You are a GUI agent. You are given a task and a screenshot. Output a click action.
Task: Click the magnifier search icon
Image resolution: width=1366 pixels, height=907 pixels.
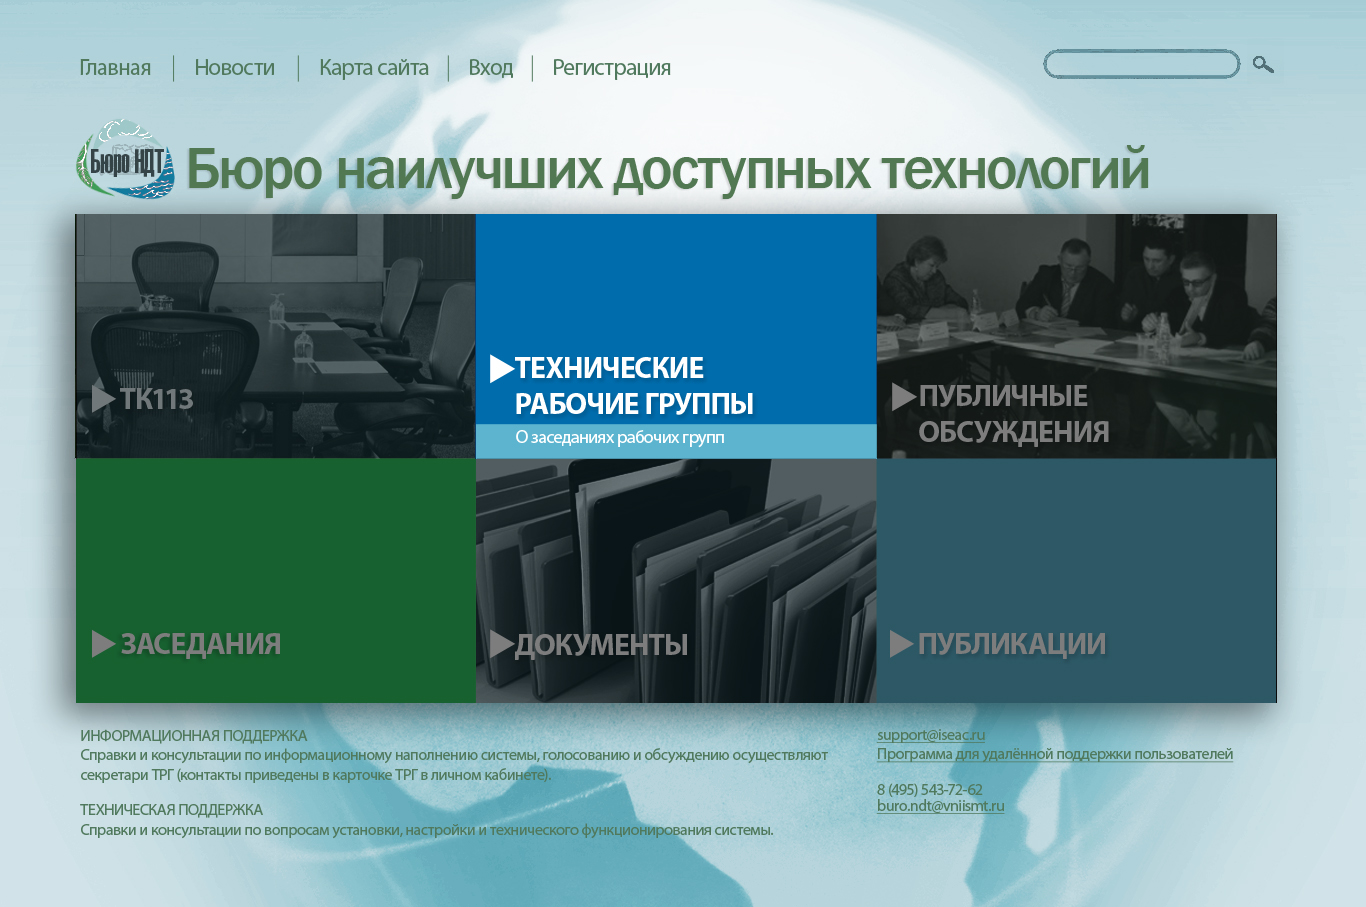[1263, 65]
